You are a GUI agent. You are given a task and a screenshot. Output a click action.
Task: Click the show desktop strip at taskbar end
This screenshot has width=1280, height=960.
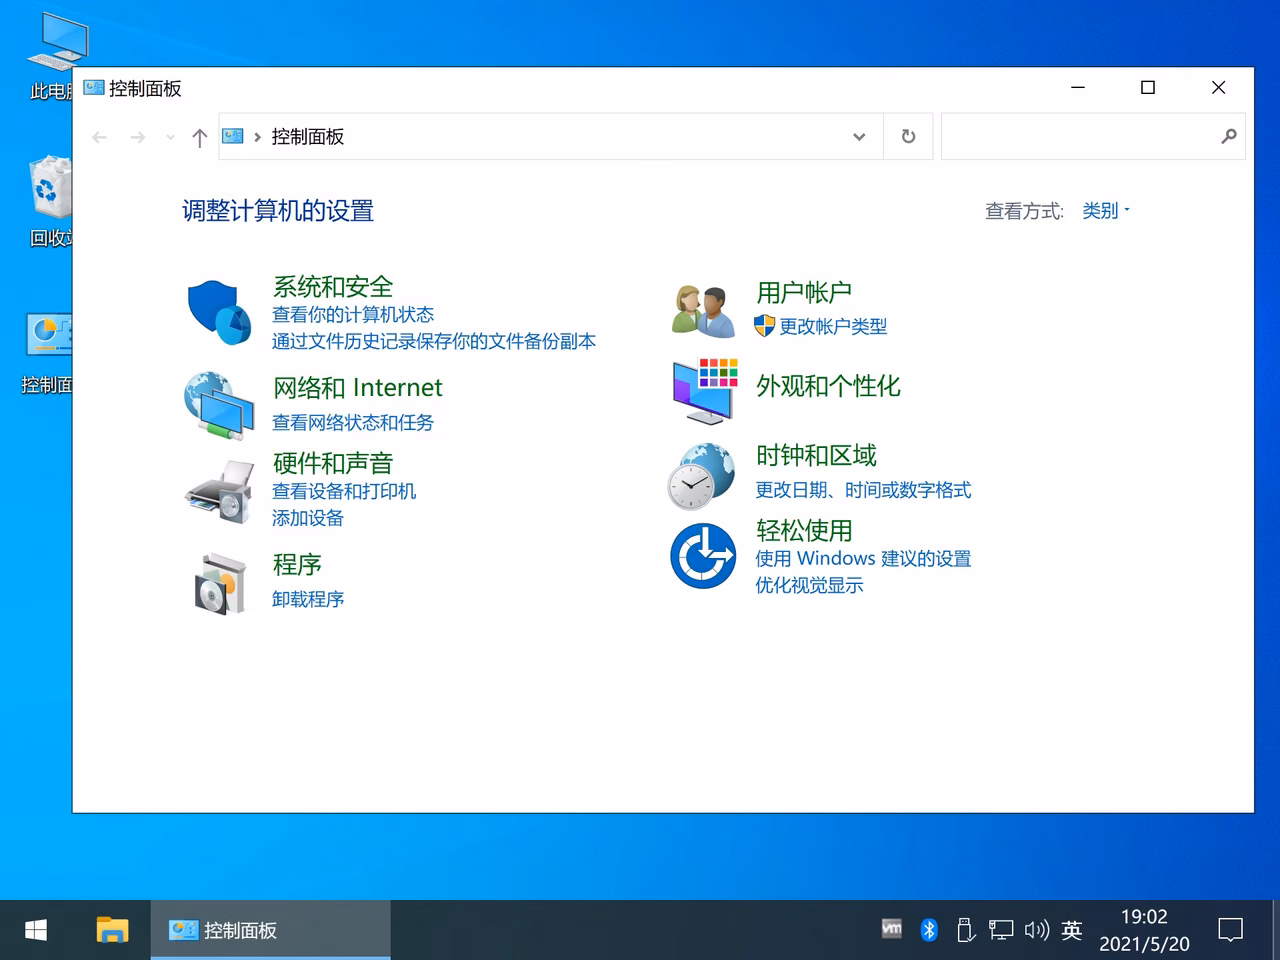(x=1276, y=930)
